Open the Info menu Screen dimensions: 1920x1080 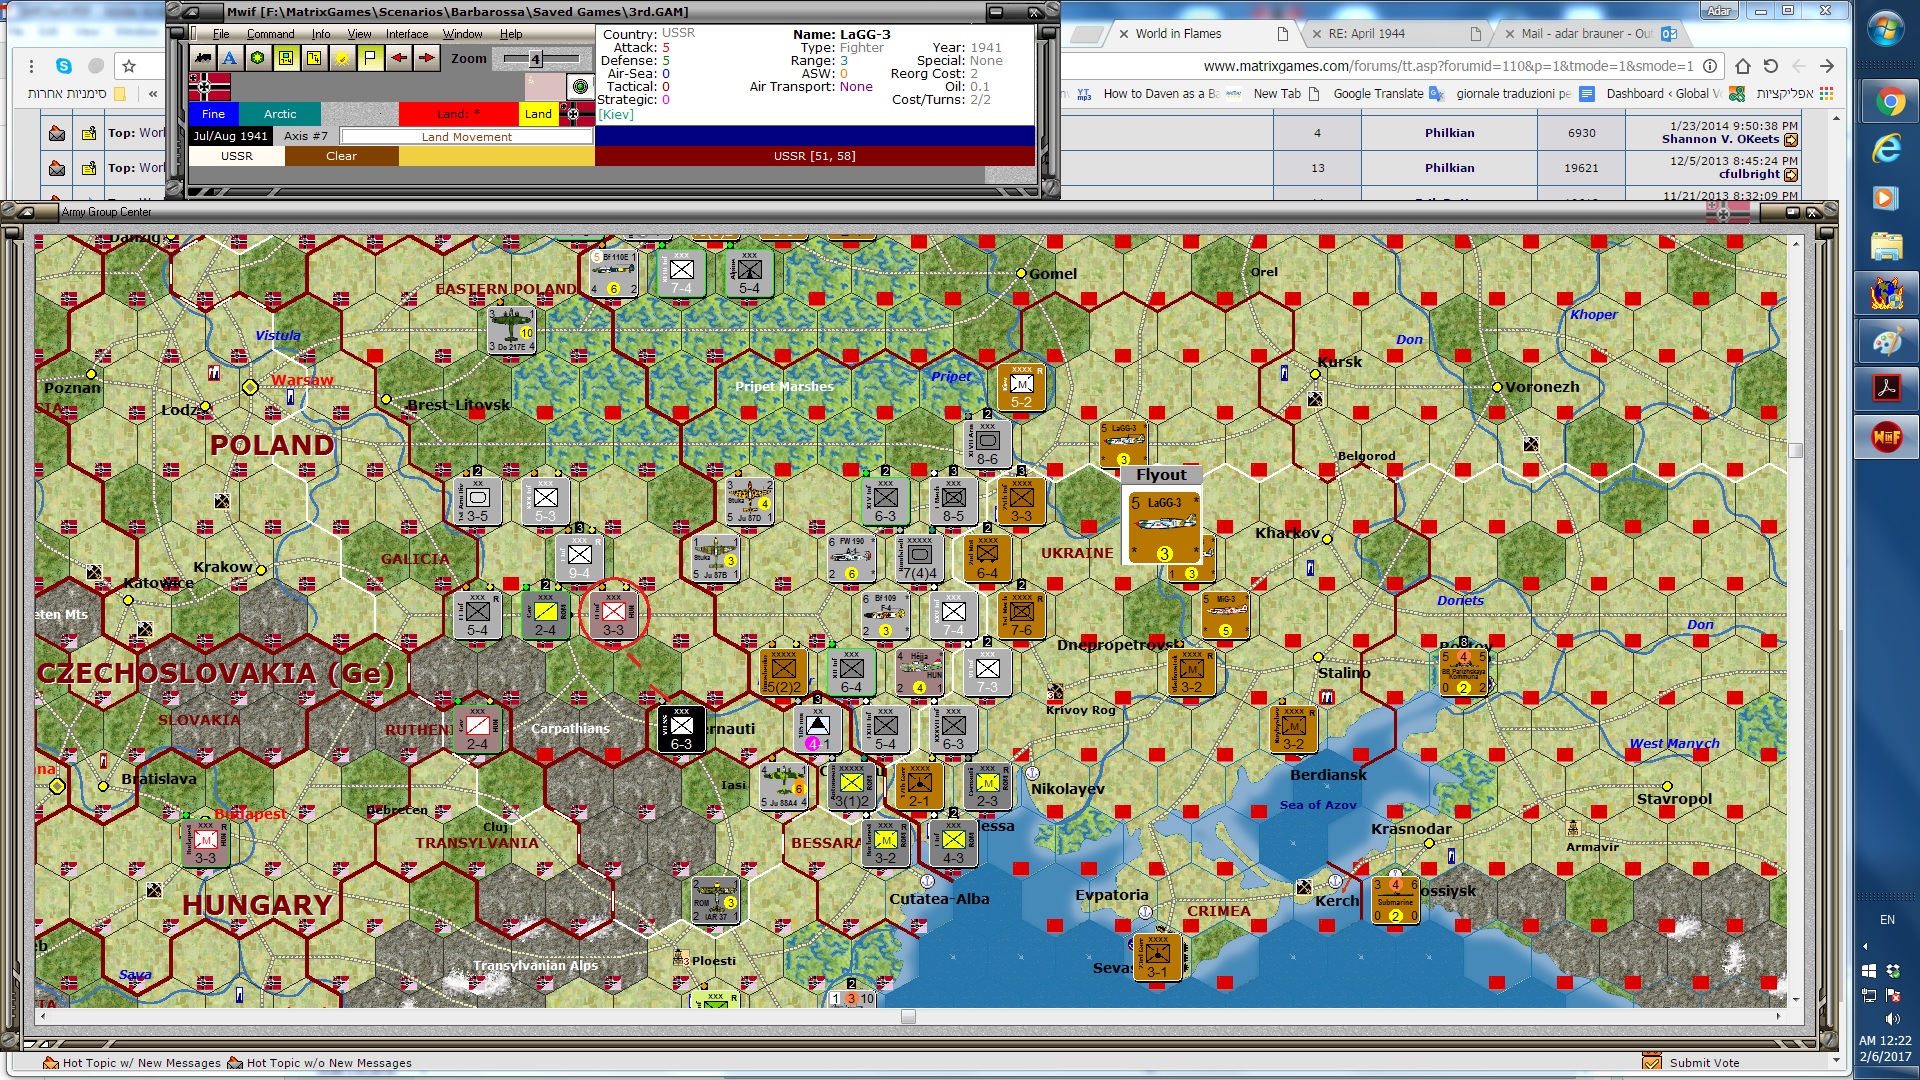tap(320, 34)
